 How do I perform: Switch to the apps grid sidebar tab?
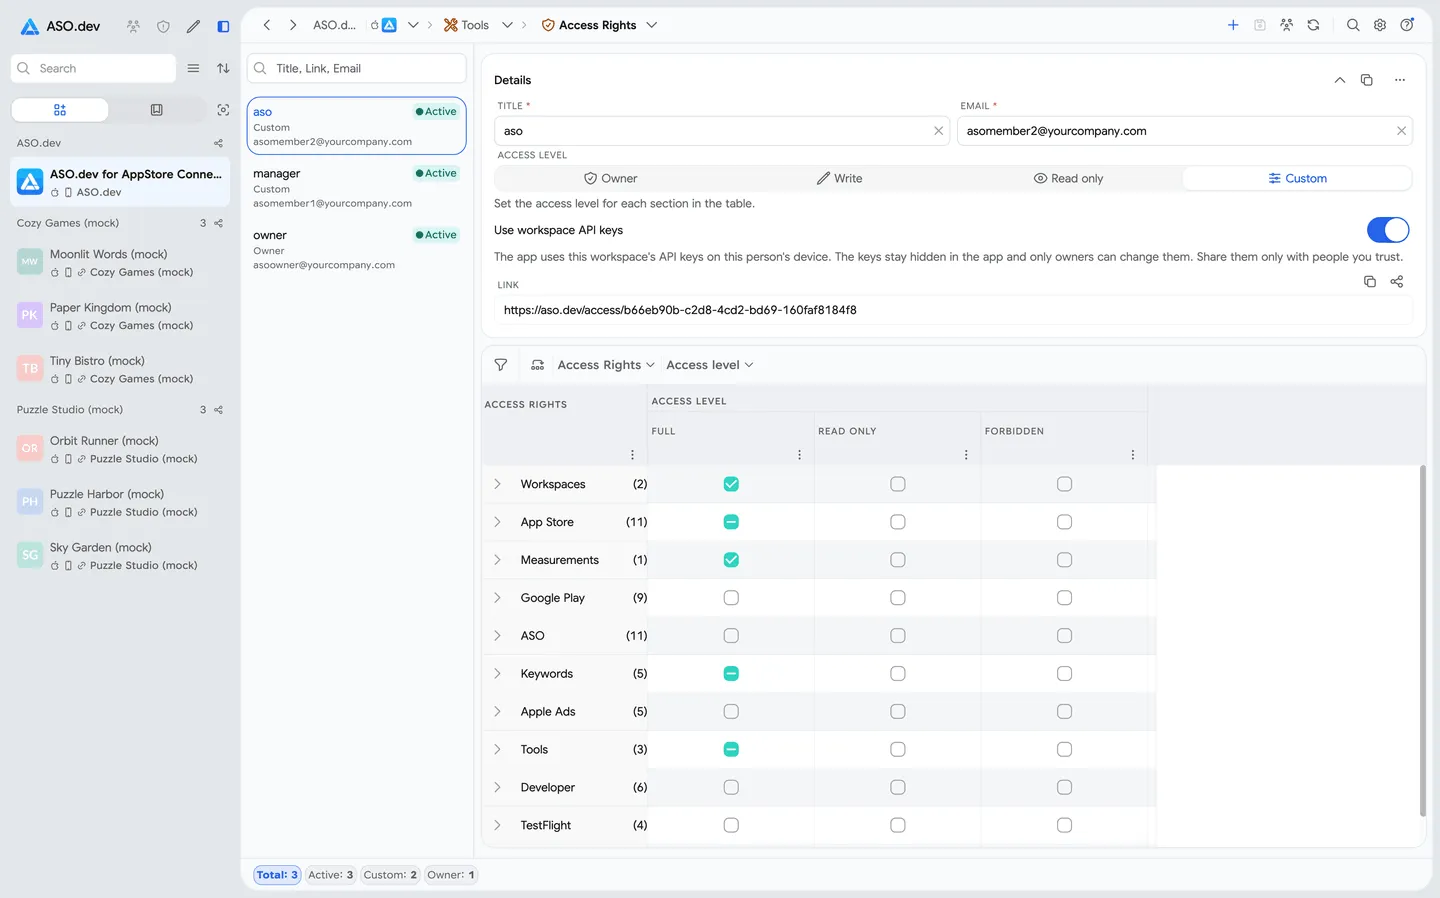(x=60, y=110)
